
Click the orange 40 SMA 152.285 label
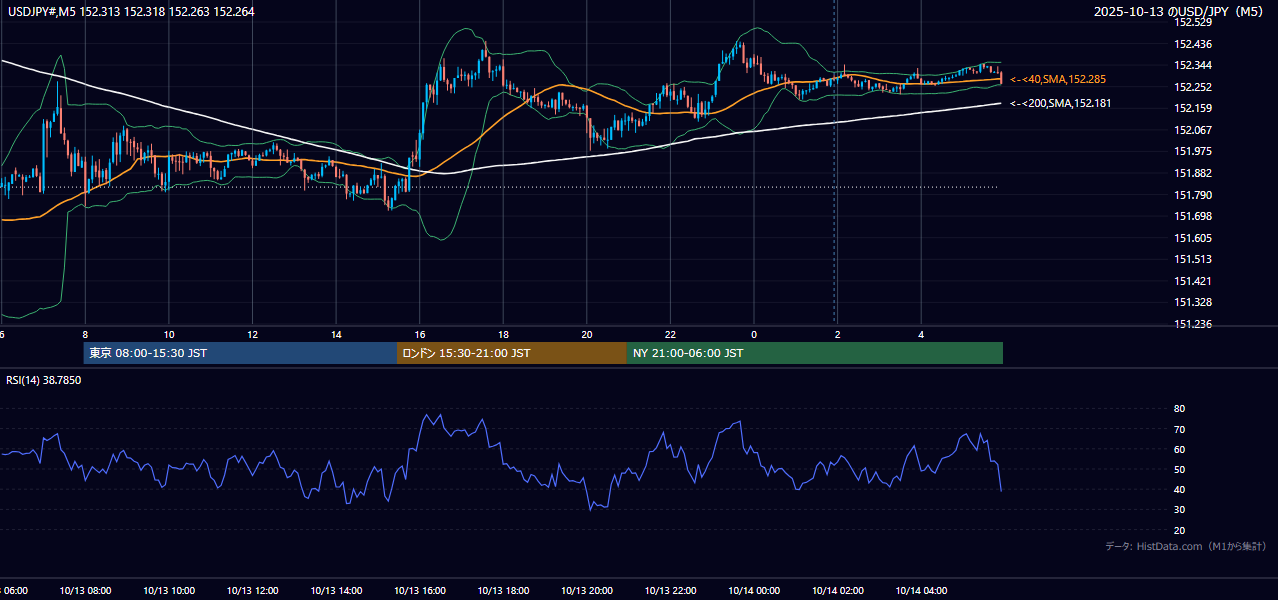[1058, 79]
